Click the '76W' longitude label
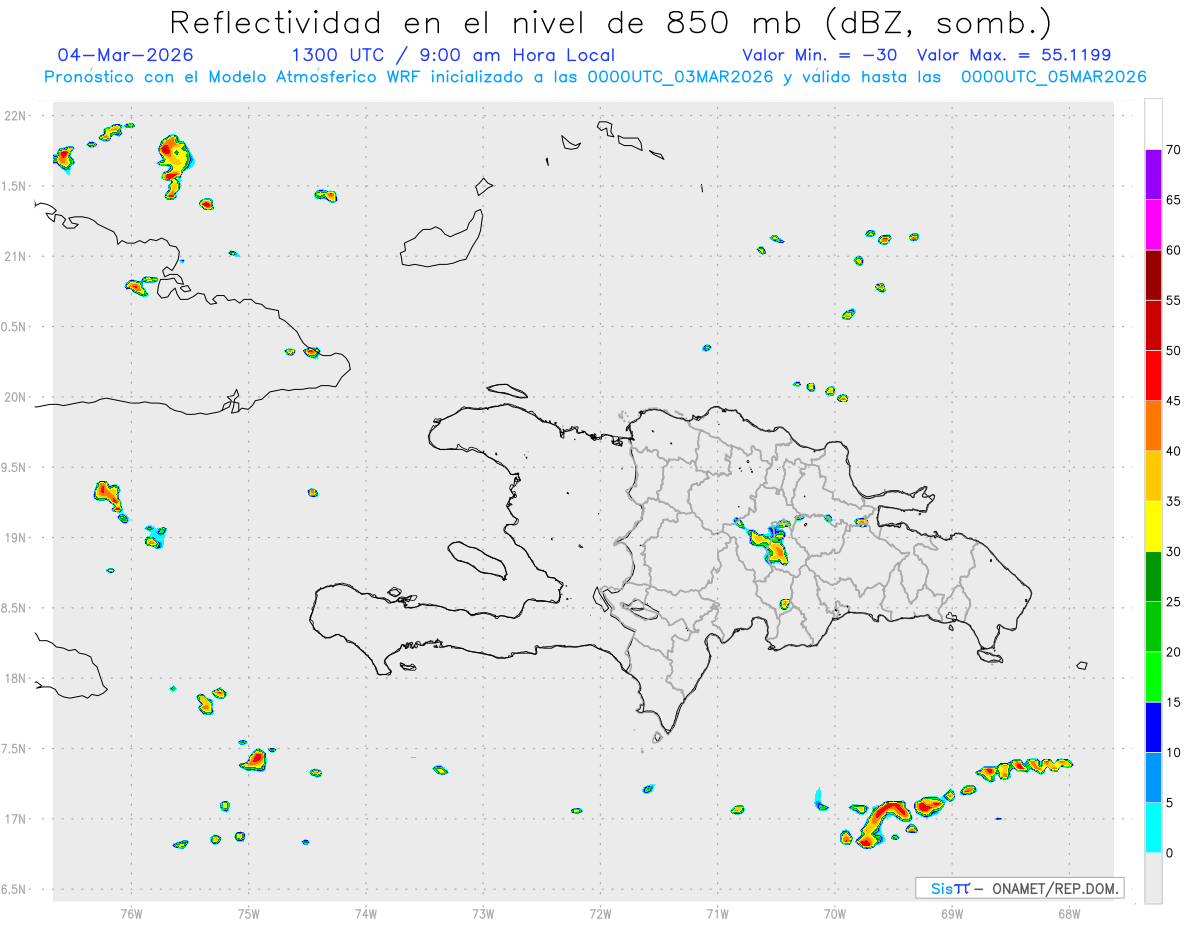 tap(131, 914)
